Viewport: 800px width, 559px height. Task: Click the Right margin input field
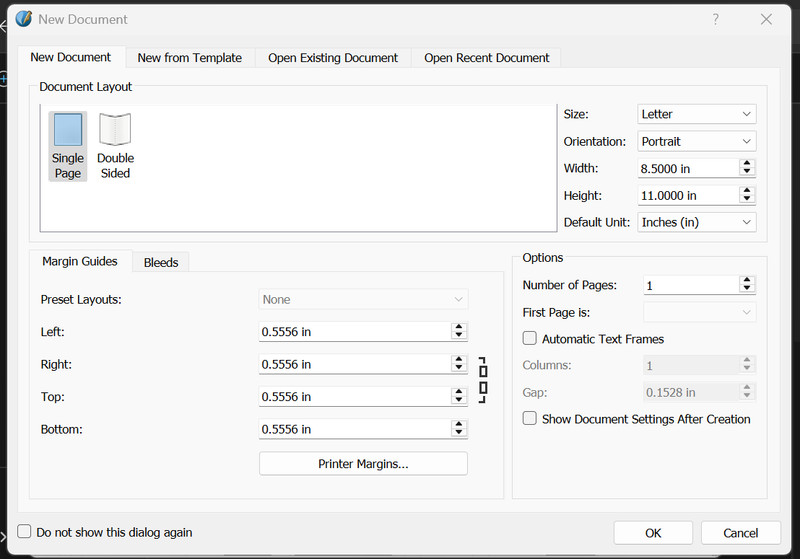pyautogui.click(x=354, y=364)
